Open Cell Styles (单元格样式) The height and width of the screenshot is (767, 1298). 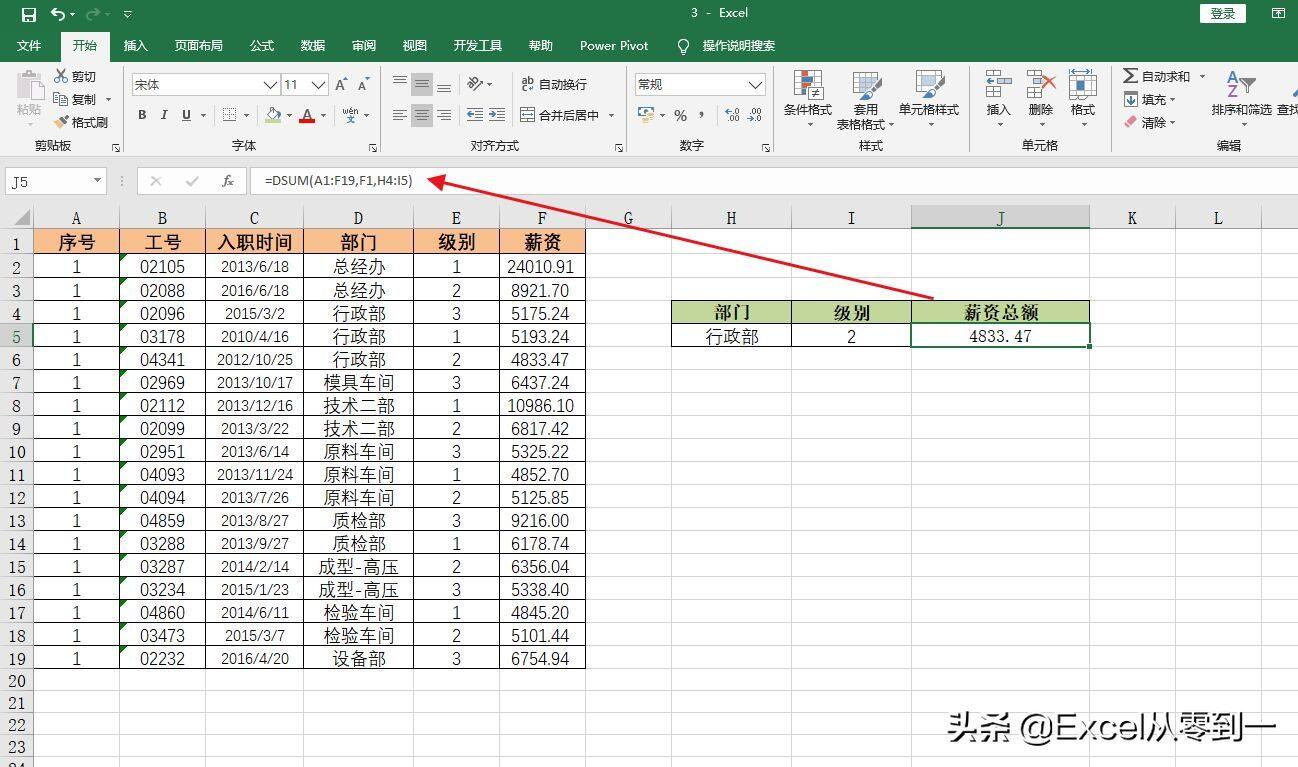click(x=929, y=96)
